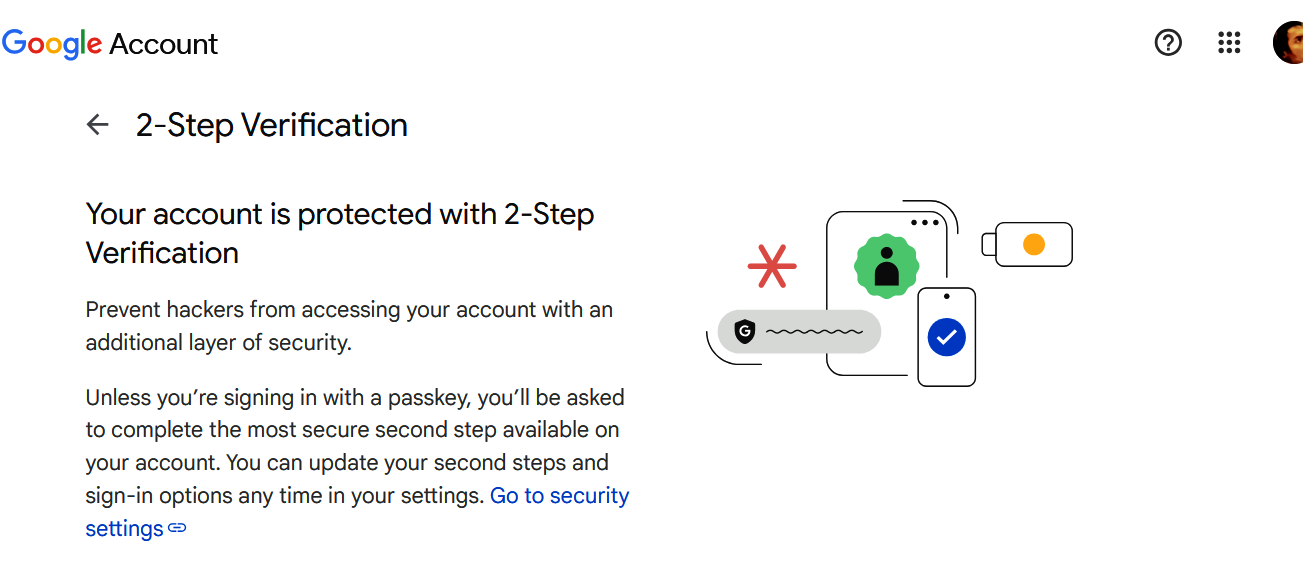1303x577 pixels.
Task: Click the "Your account is protected" heading
Action: (x=340, y=232)
